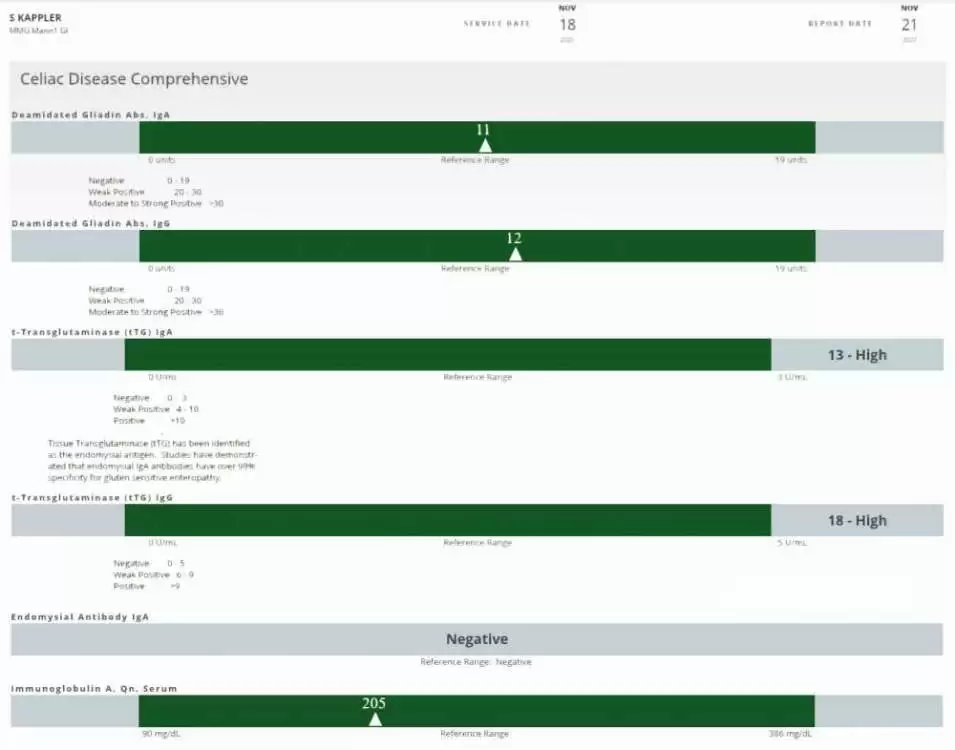Select the tissue transglutaminase explanatory note text
This screenshot has height=750, width=955.
(x=150, y=460)
